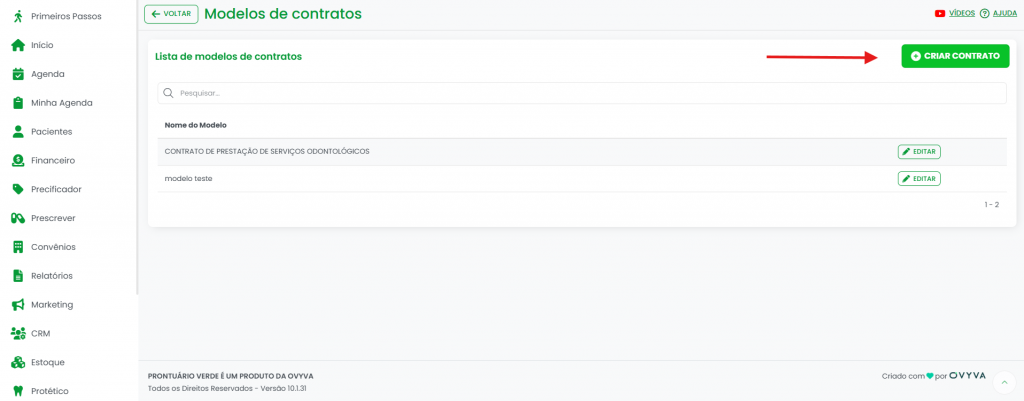The image size is (1024, 401).
Task: Open Financeiro via the money icon
Action: coord(17,160)
